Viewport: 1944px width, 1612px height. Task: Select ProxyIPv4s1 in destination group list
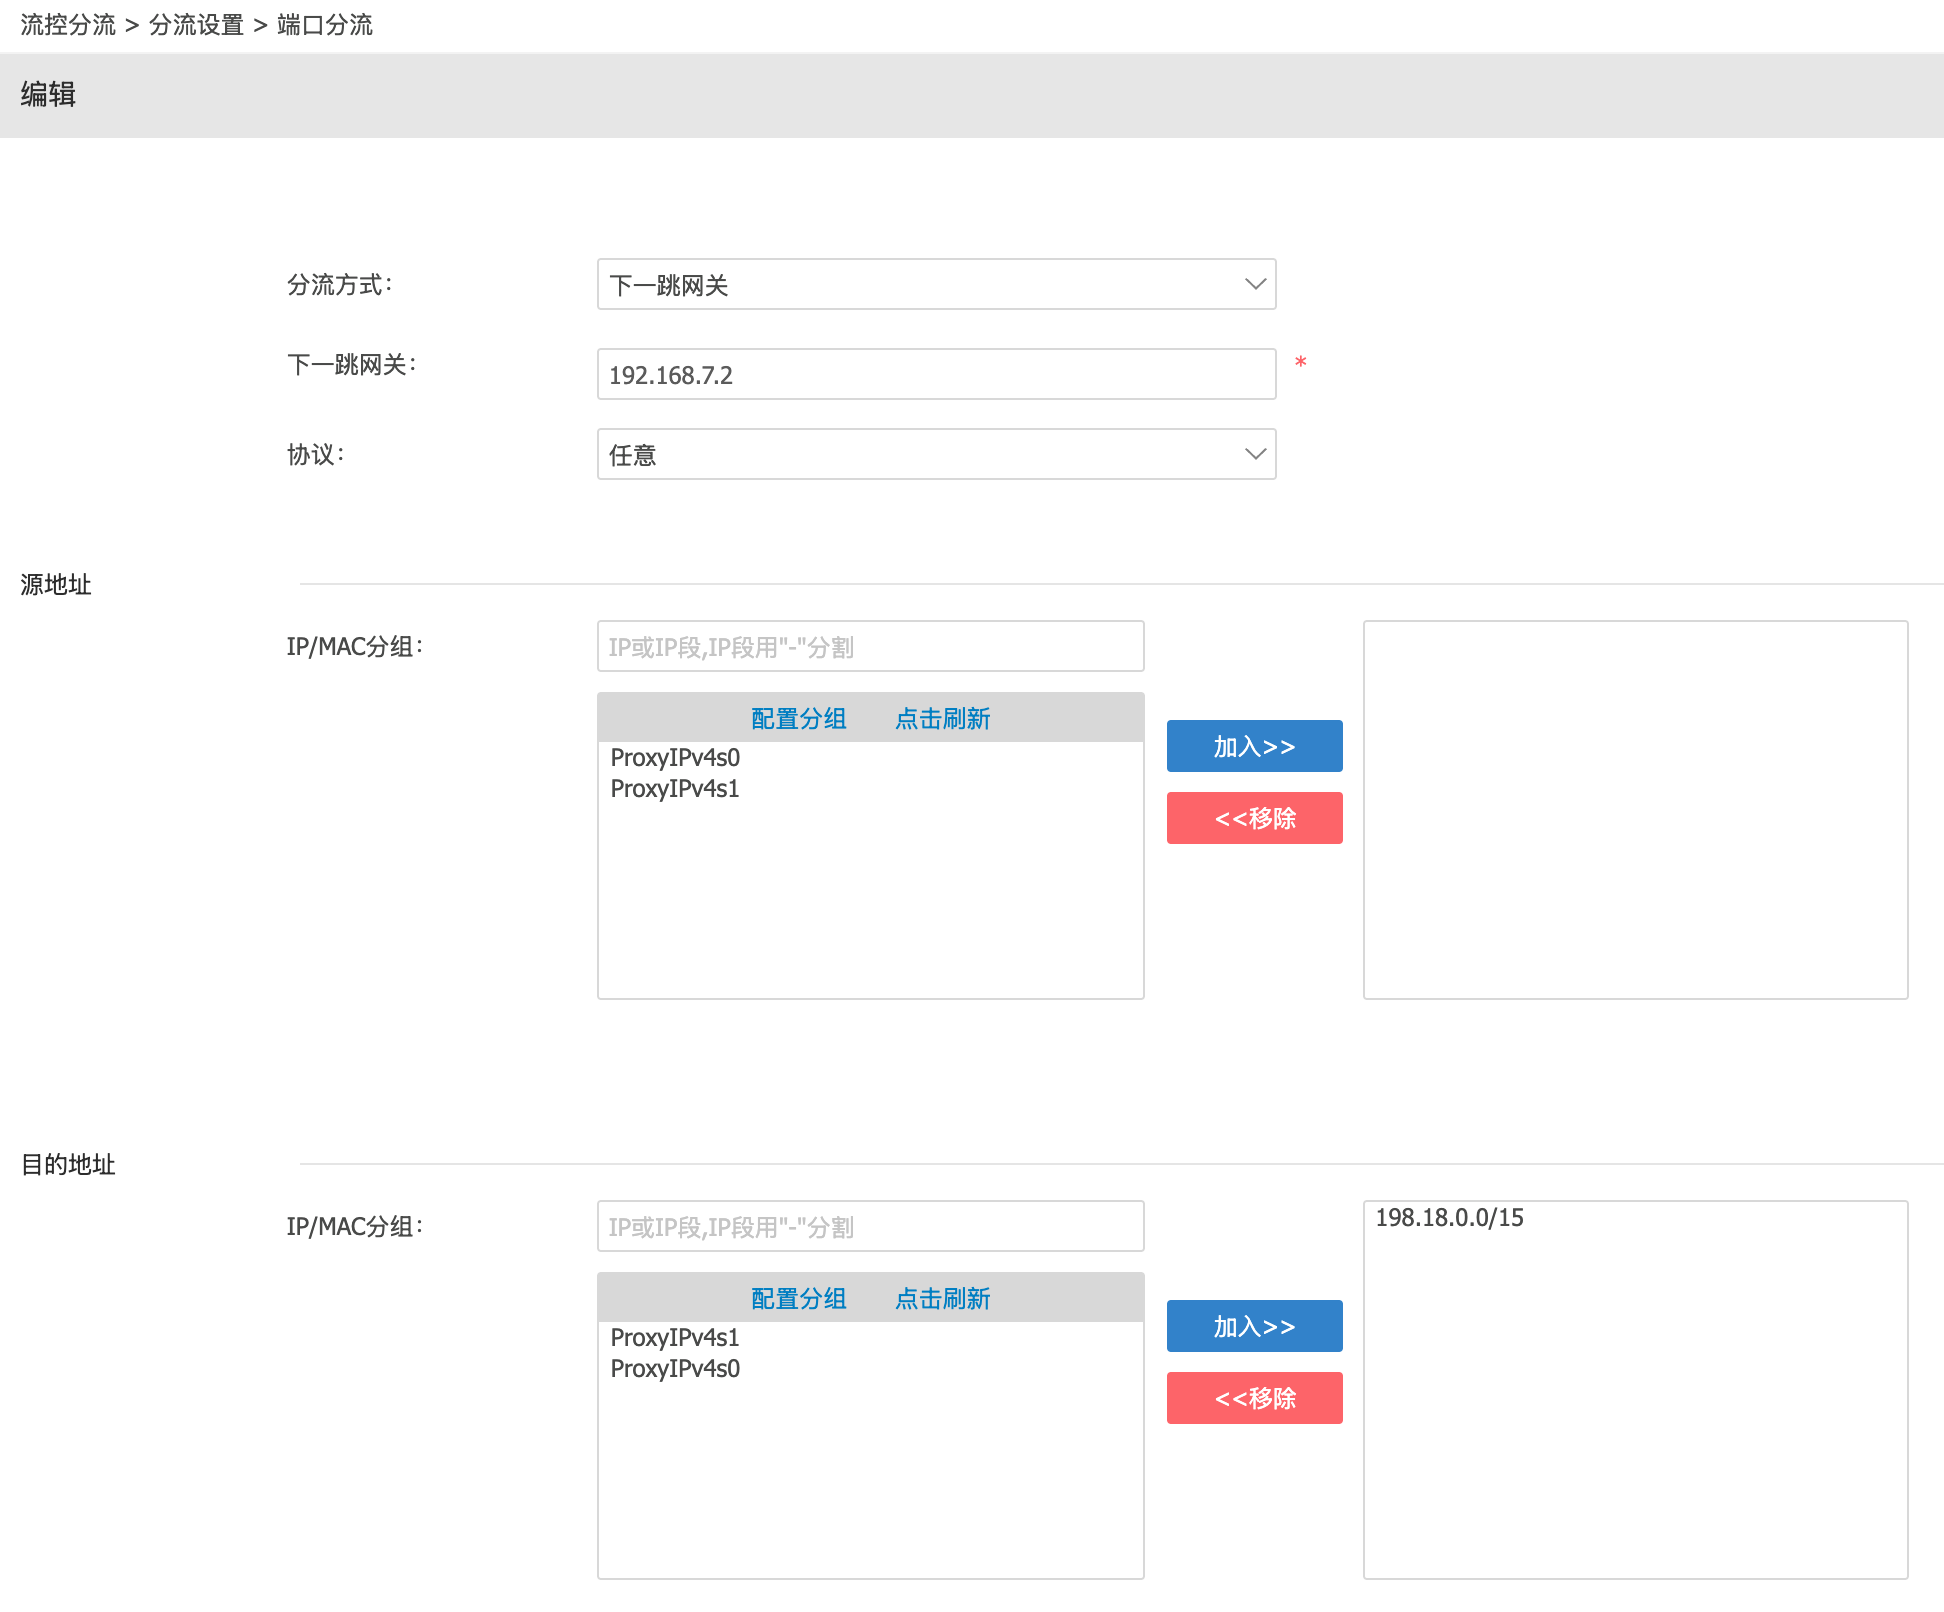(x=675, y=1337)
